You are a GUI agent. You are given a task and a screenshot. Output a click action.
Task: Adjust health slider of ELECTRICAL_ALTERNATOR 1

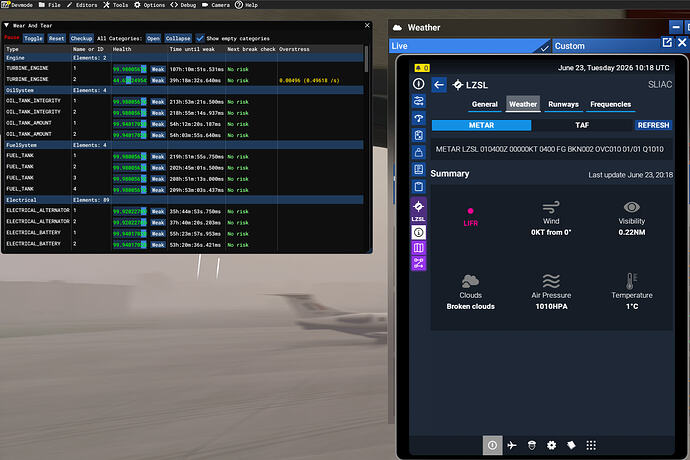(x=130, y=212)
